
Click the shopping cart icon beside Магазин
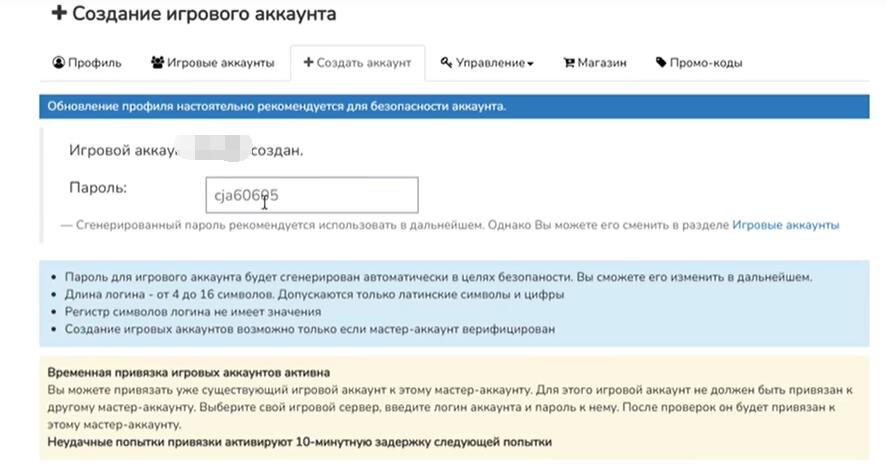click(569, 62)
